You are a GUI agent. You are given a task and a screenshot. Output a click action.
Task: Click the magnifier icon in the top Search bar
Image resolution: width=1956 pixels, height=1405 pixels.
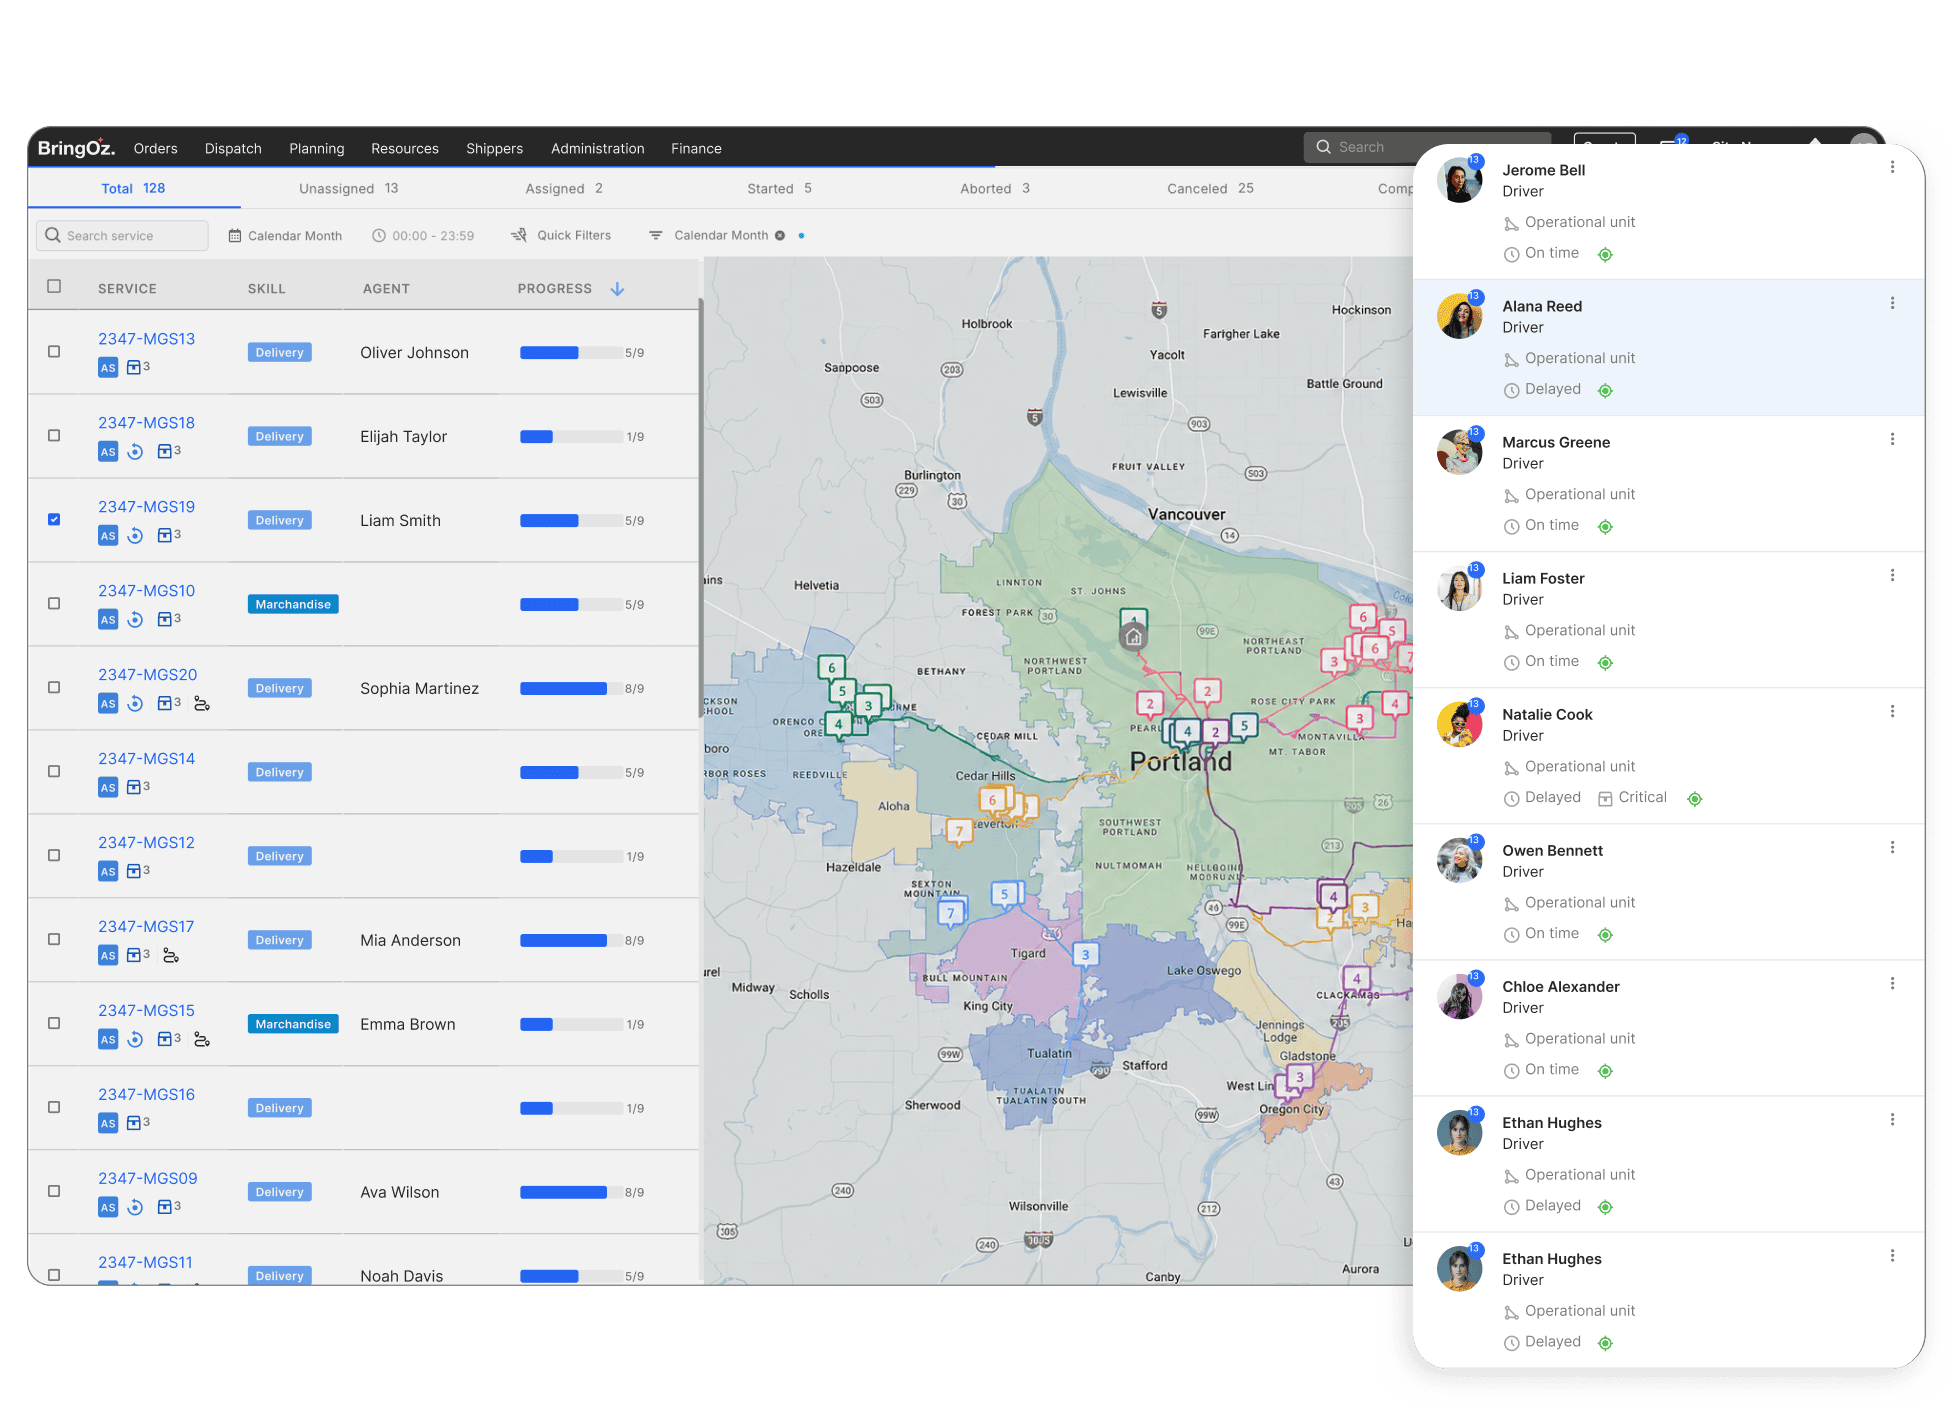1323,147
